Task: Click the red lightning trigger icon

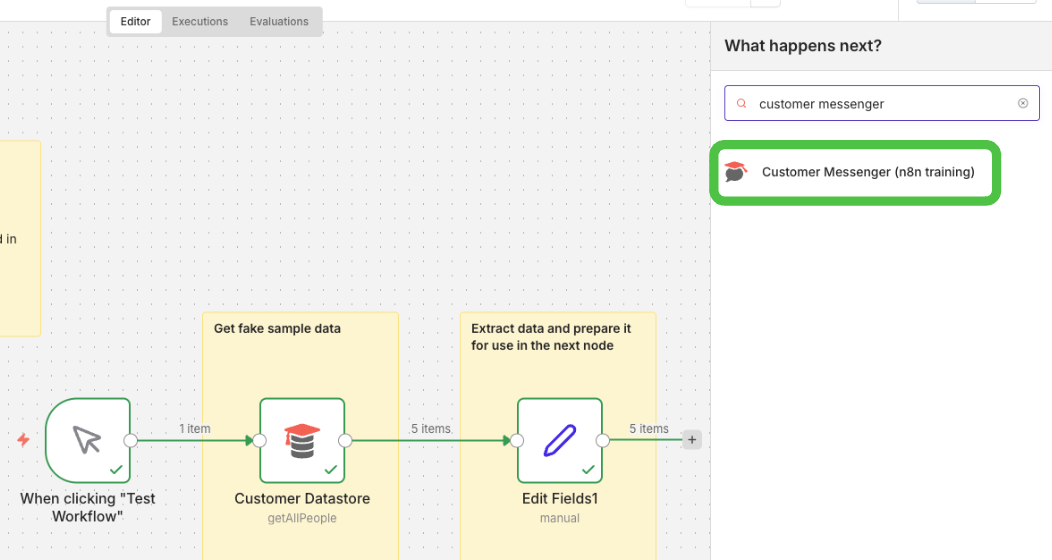Action: [23, 440]
